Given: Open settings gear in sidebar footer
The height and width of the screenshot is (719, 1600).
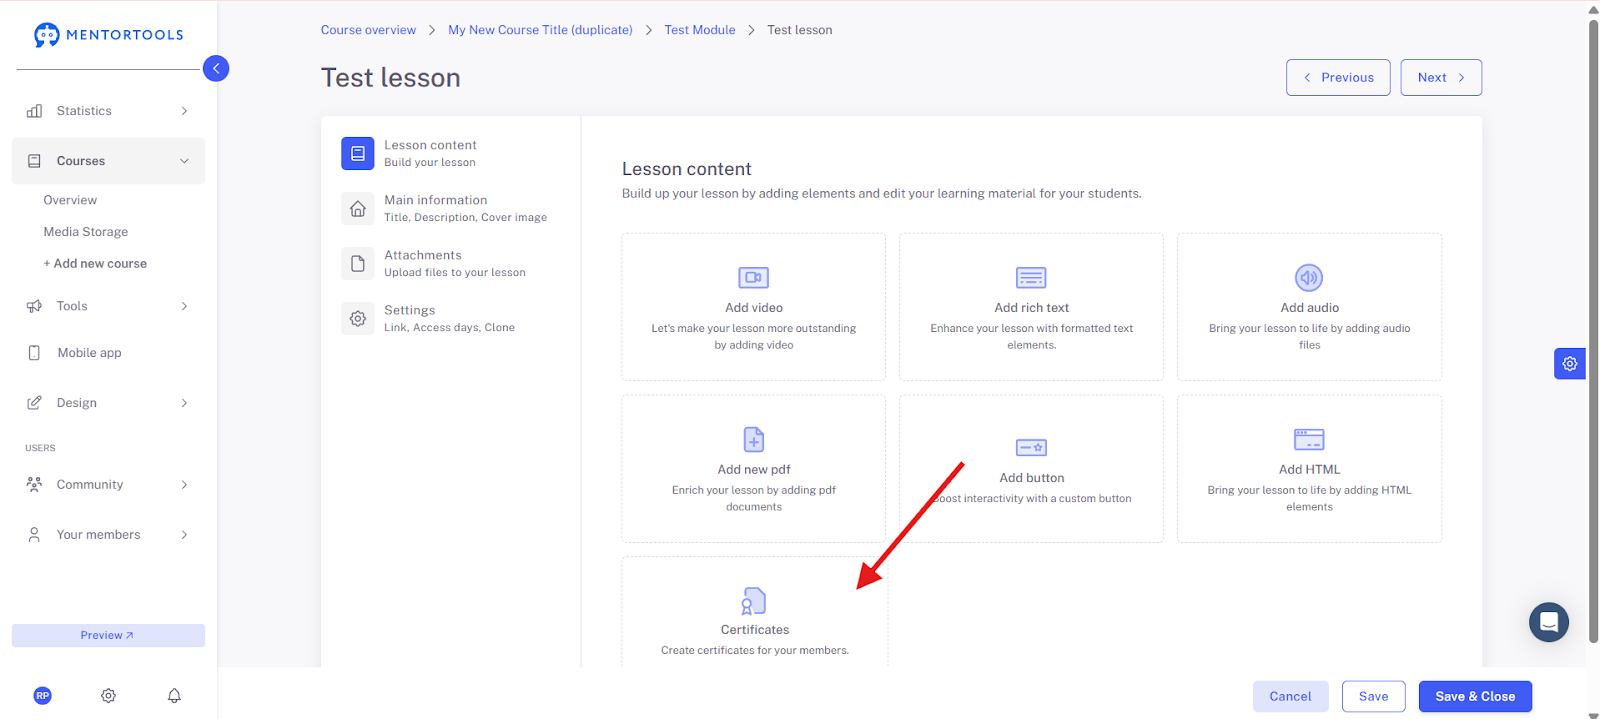Looking at the screenshot, I should point(108,696).
